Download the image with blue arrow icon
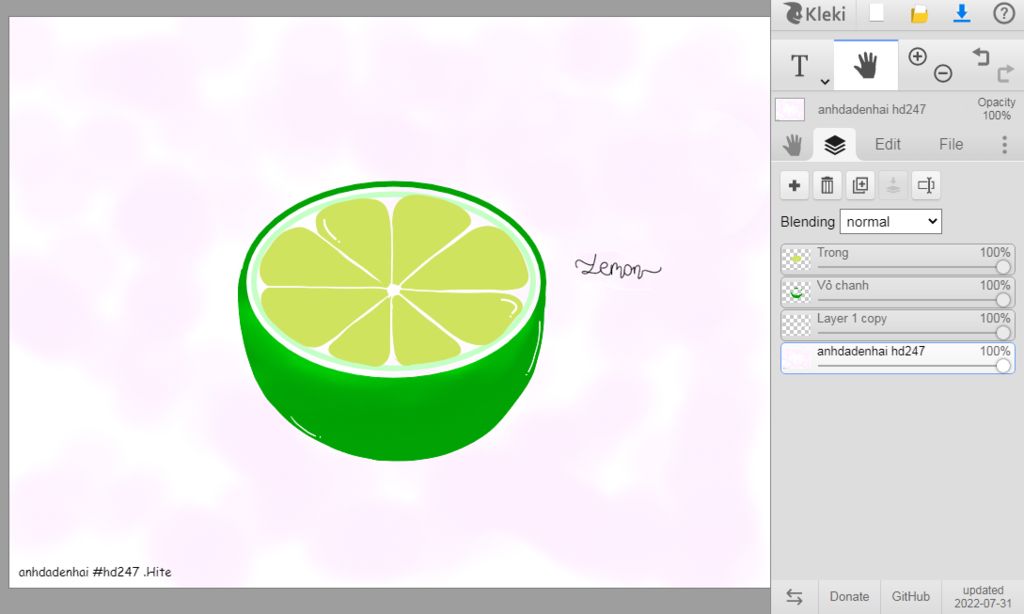The image size is (1024, 614). (961, 13)
